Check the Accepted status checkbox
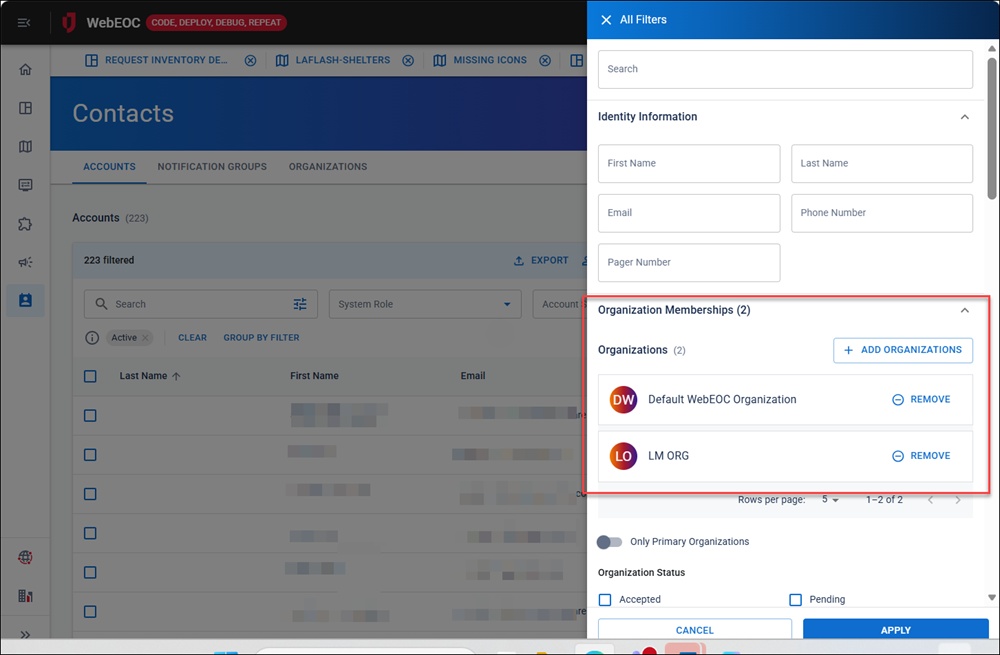The image size is (1000, 655). pos(605,600)
